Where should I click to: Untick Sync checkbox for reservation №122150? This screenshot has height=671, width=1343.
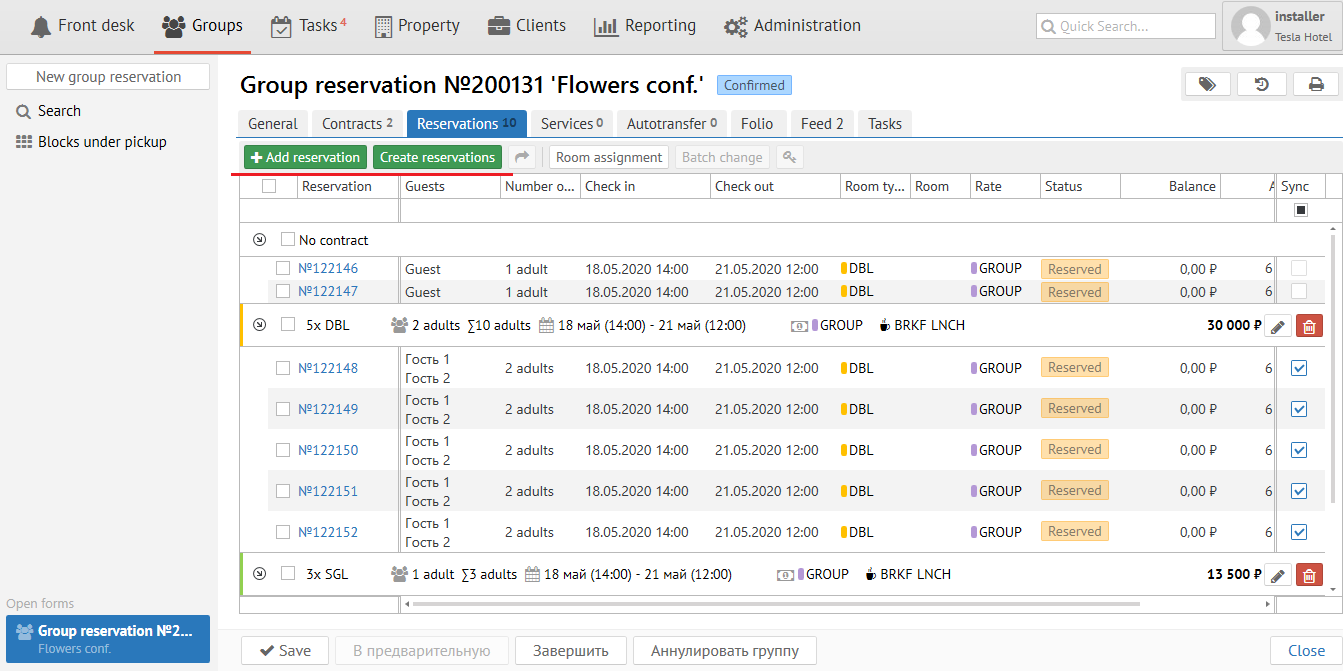click(1299, 450)
